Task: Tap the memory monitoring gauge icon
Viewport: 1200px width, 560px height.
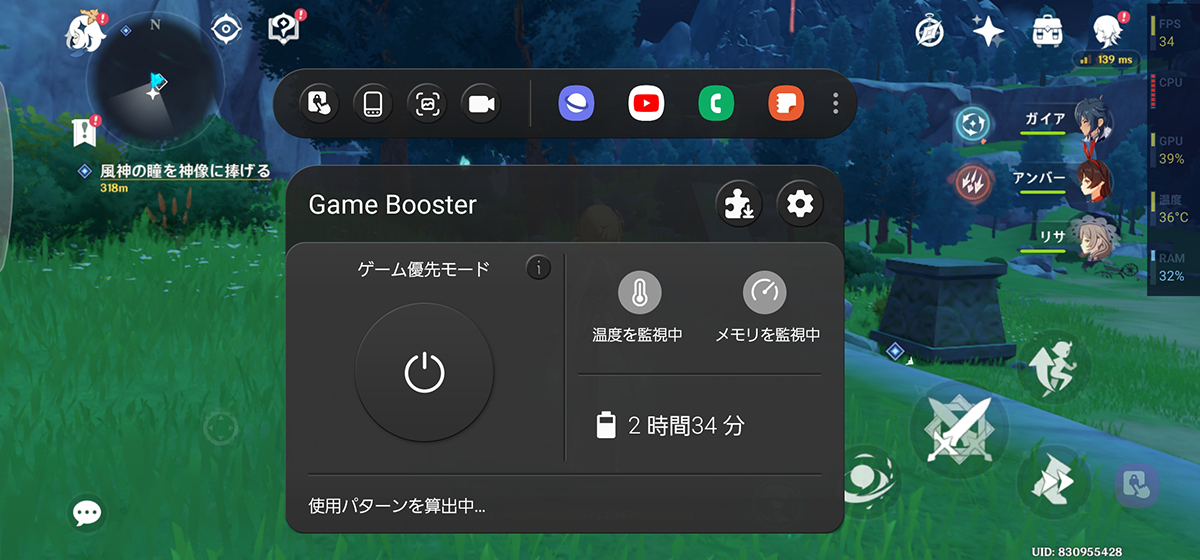Action: tap(764, 293)
